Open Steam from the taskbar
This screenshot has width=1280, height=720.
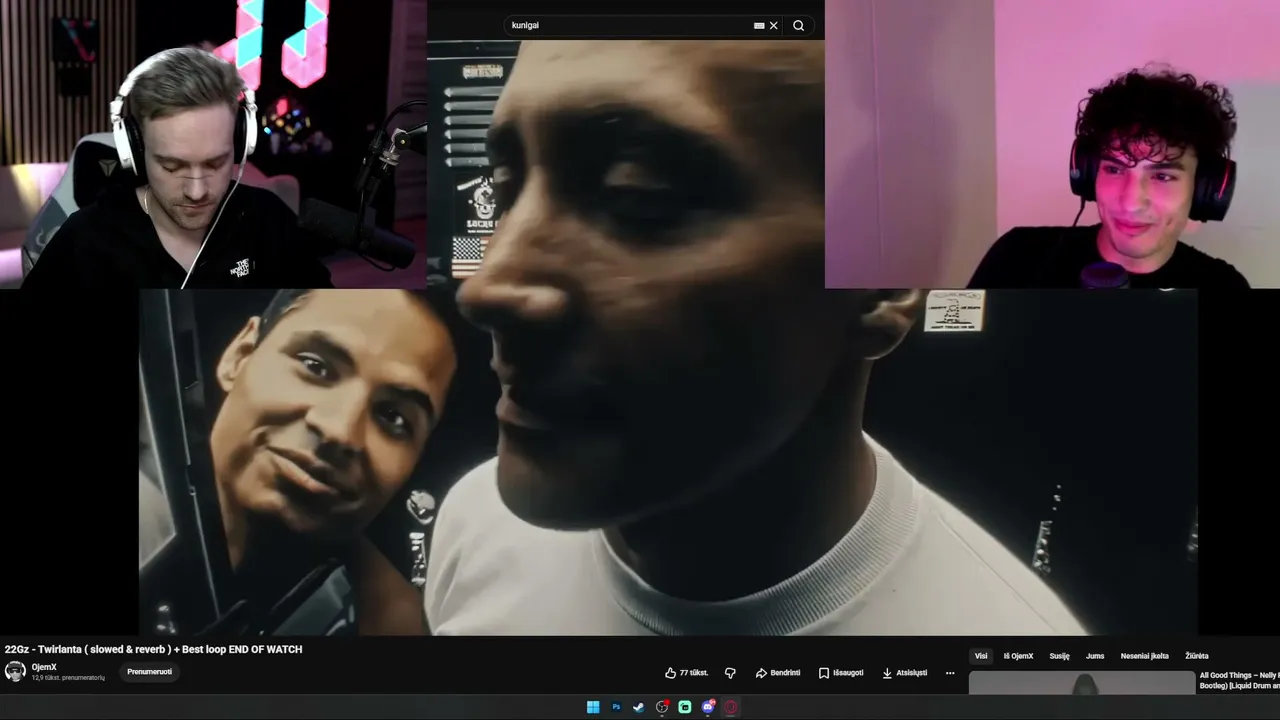(639, 707)
